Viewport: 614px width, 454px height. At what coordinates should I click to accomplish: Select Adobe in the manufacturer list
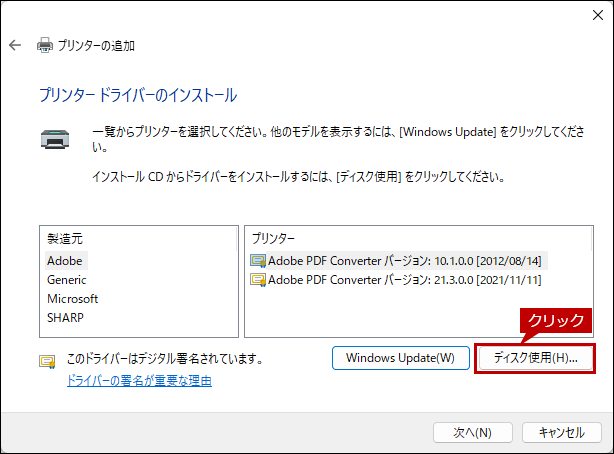tap(65, 261)
